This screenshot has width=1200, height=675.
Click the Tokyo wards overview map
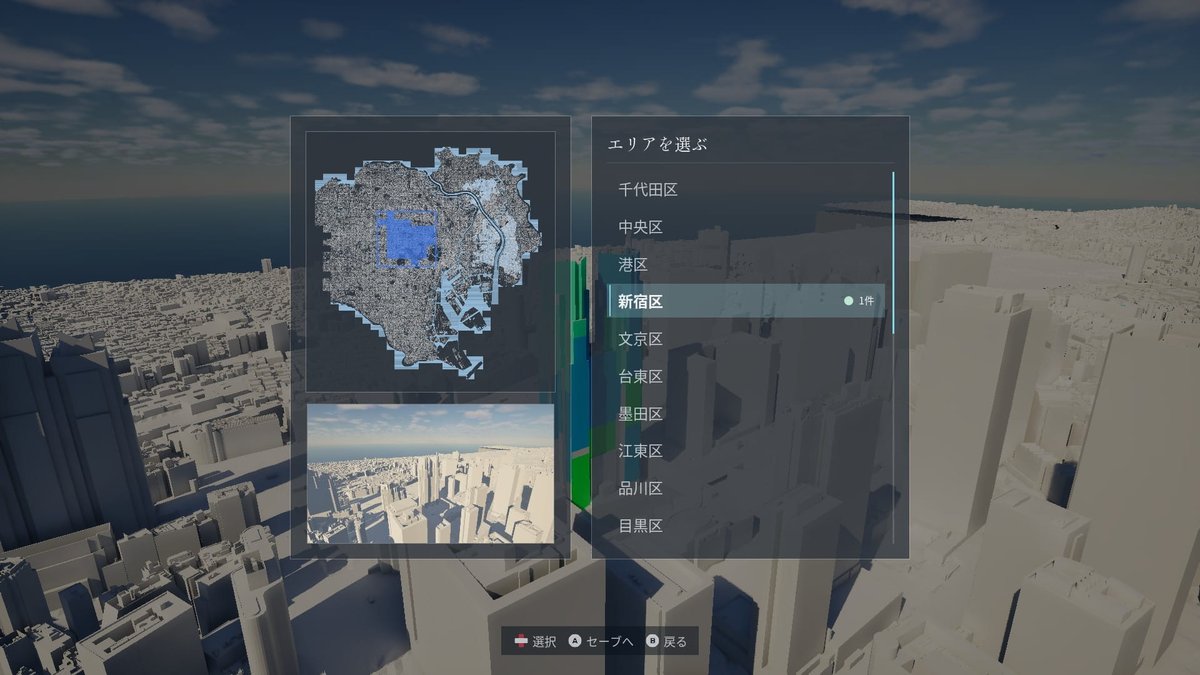(430, 261)
